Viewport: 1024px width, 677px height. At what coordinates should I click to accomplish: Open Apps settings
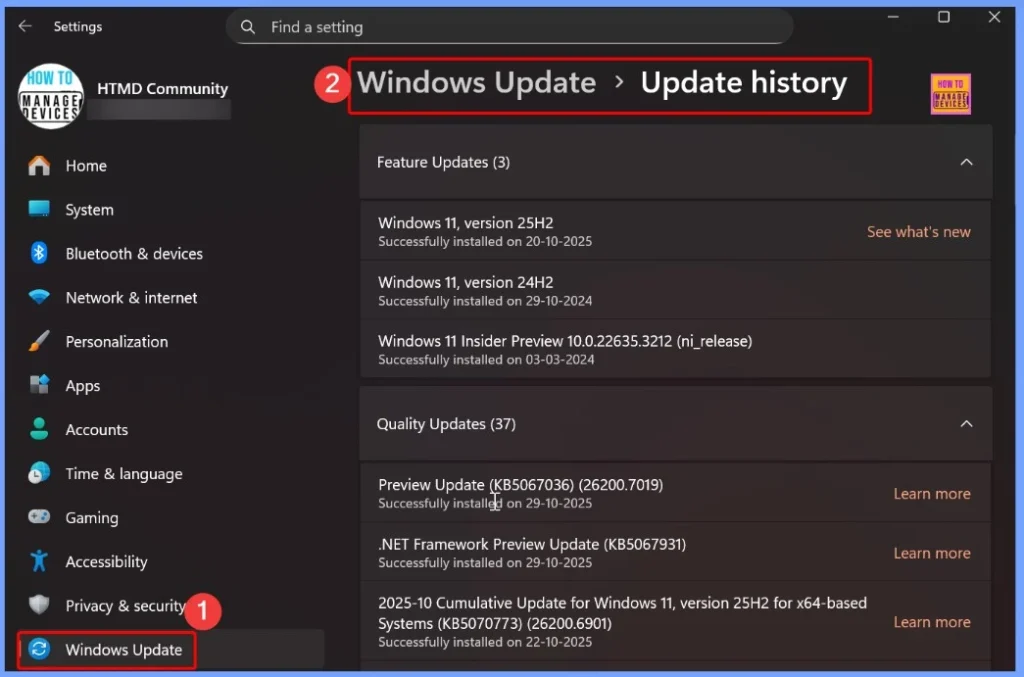tap(83, 385)
